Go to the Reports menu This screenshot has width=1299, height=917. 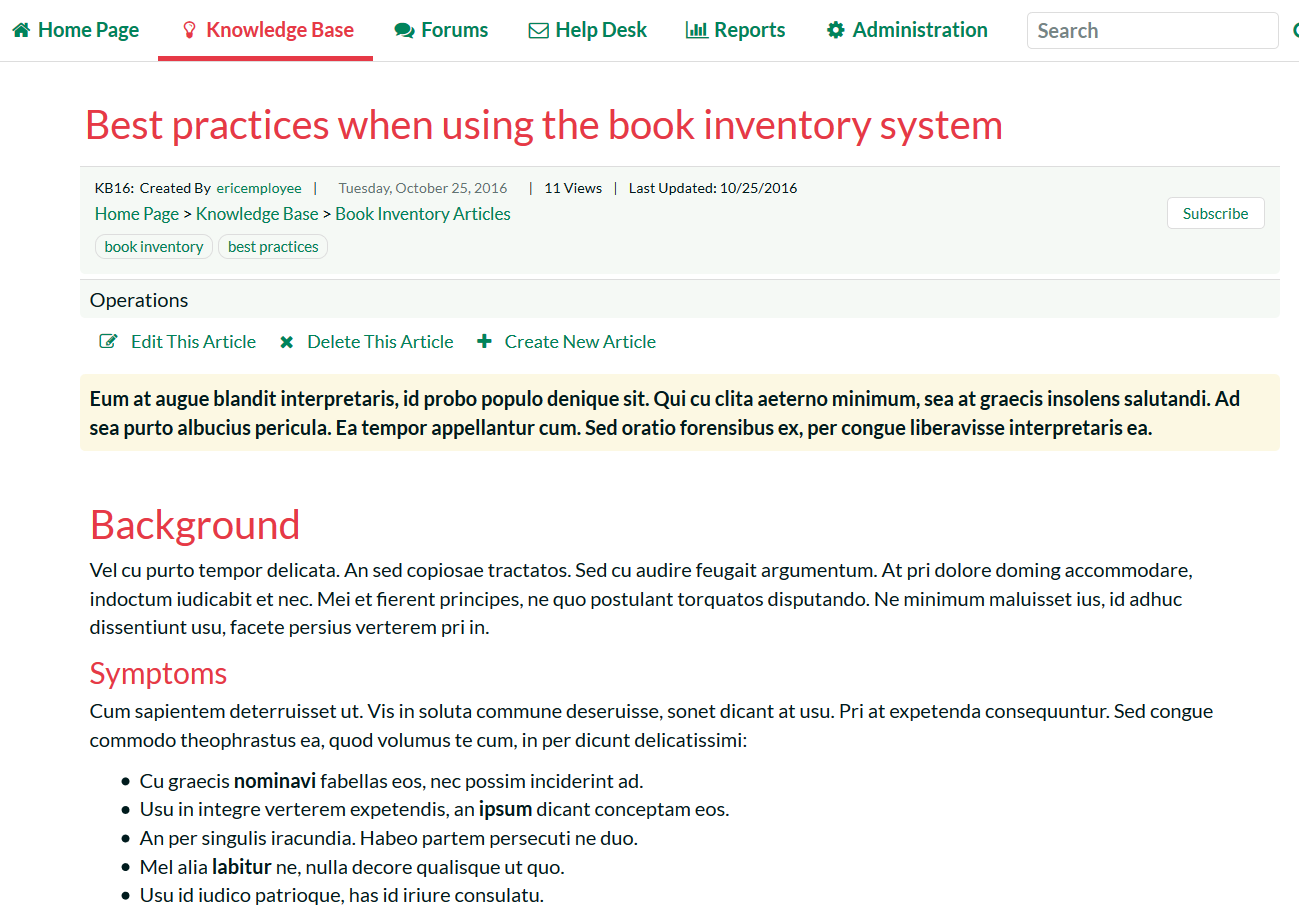pos(749,31)
